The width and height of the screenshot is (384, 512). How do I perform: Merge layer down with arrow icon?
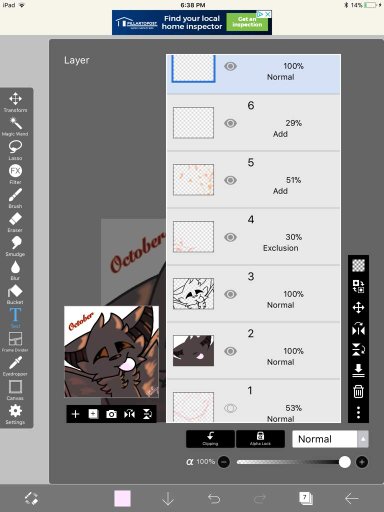(x=358, y=370)
